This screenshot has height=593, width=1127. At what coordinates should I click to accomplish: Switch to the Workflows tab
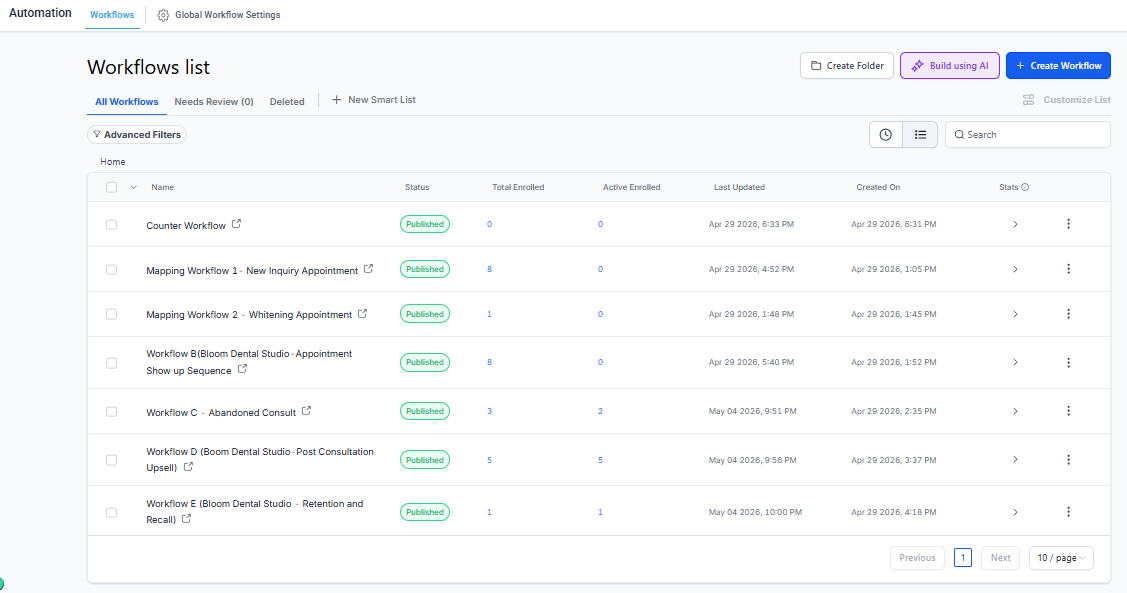coord(112,14)
